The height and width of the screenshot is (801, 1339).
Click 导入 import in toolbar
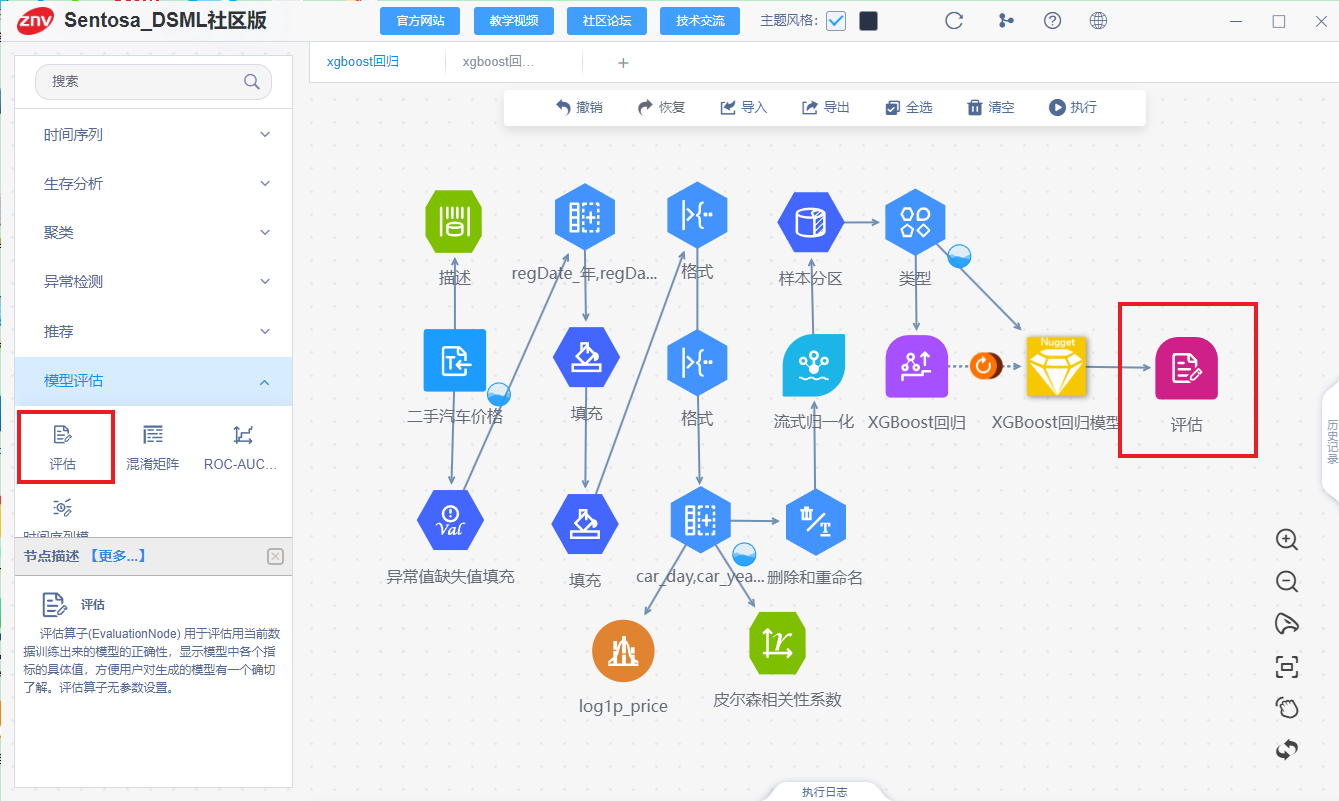(x=743, y=107)
